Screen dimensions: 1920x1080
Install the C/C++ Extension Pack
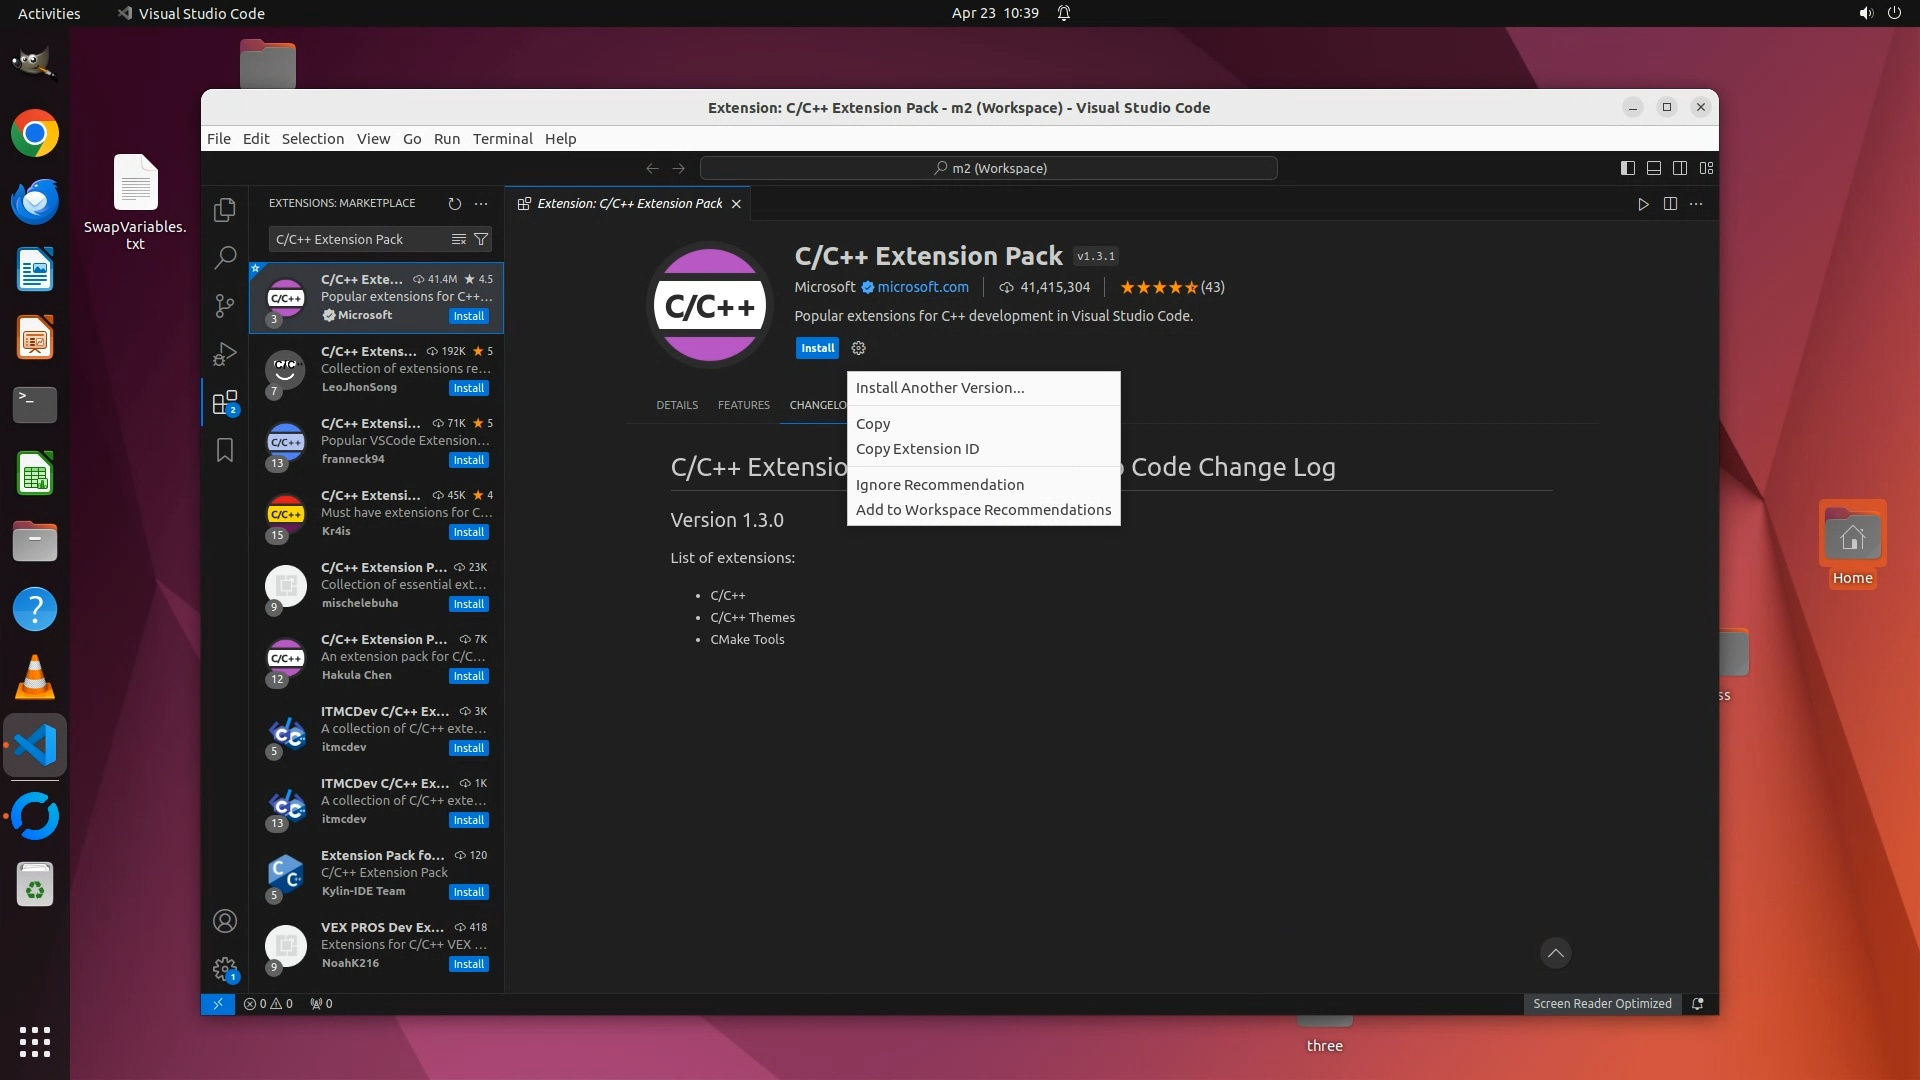[x=817, y=348]
